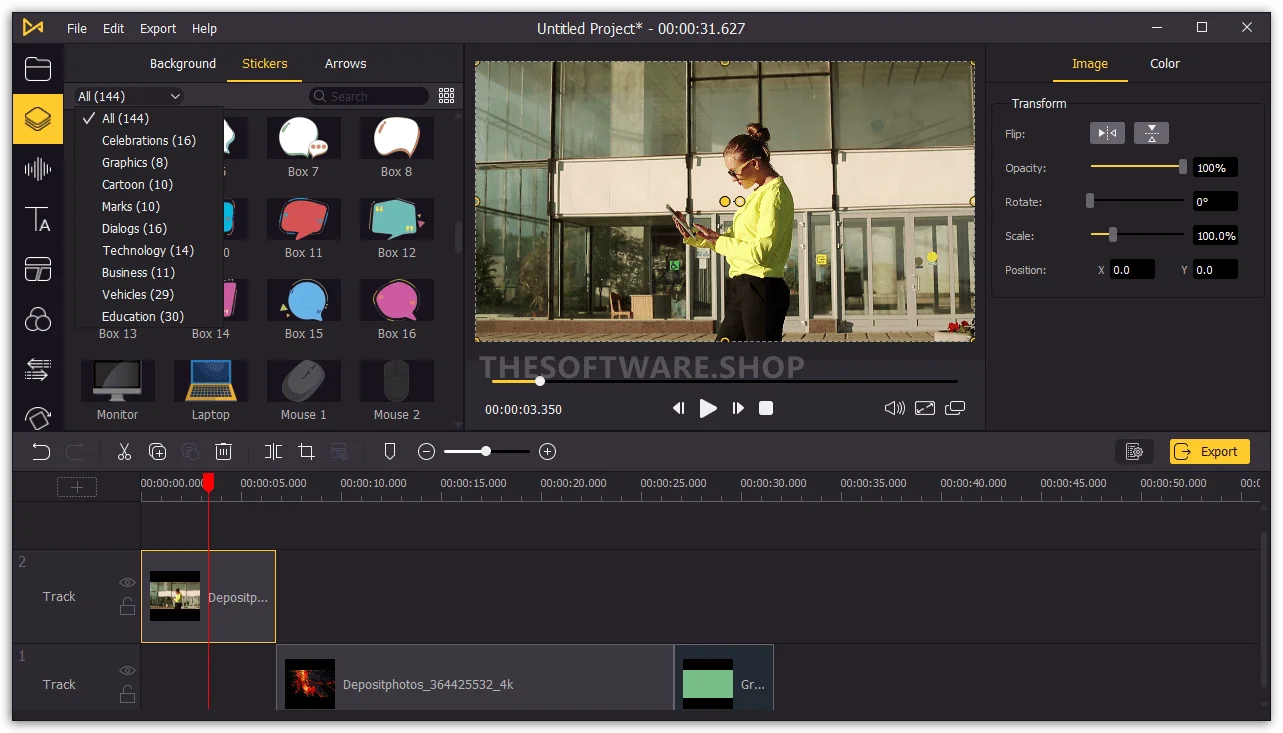Click the flip horizontal icon
Image resolution: width=1283 pixels, height=733 pixels.
1107,133
